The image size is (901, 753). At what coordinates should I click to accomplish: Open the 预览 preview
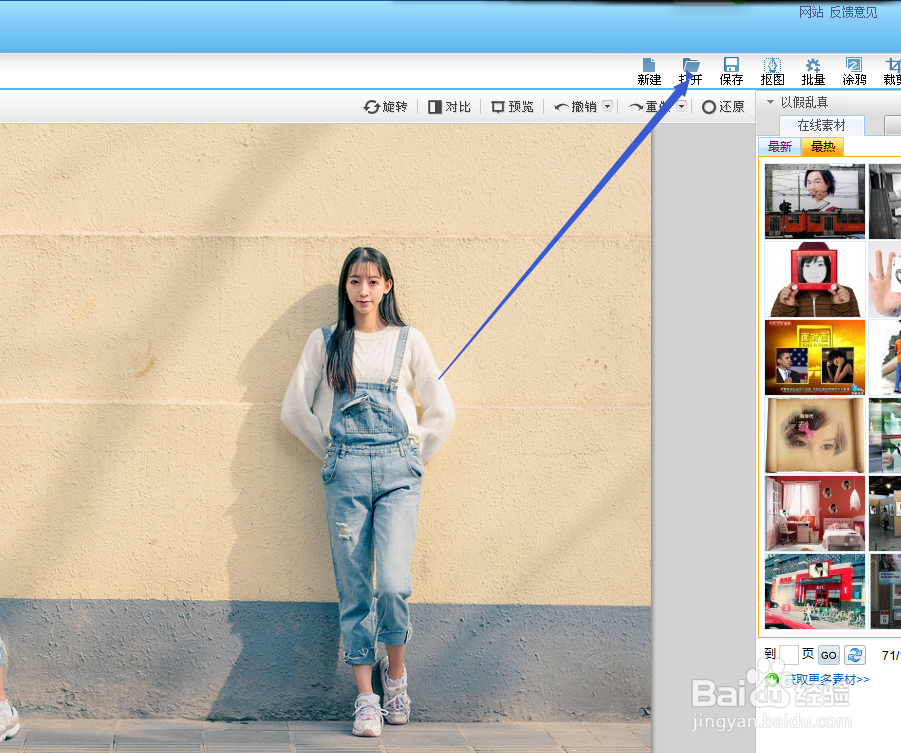click(513, 107)
